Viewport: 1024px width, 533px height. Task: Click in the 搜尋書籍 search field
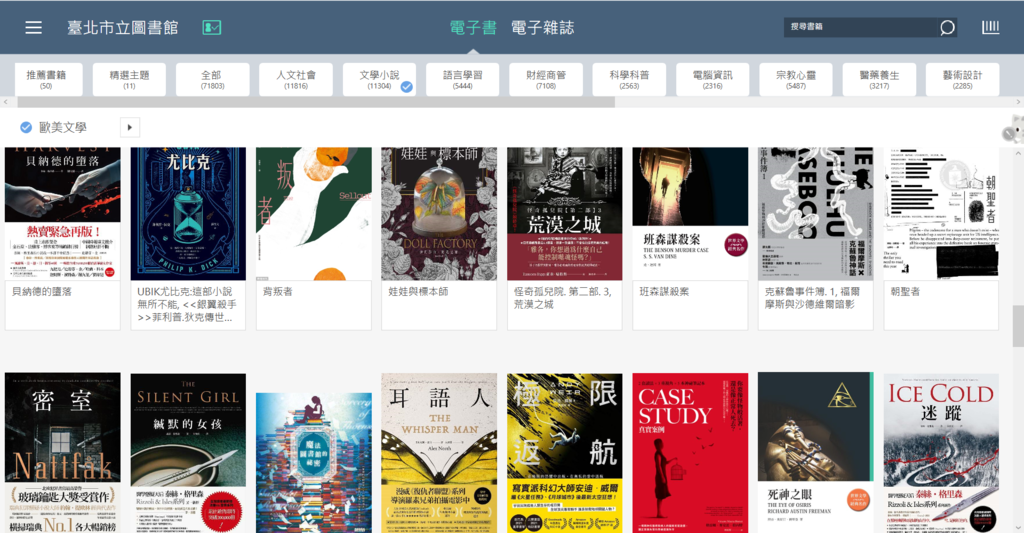[860, 27]
